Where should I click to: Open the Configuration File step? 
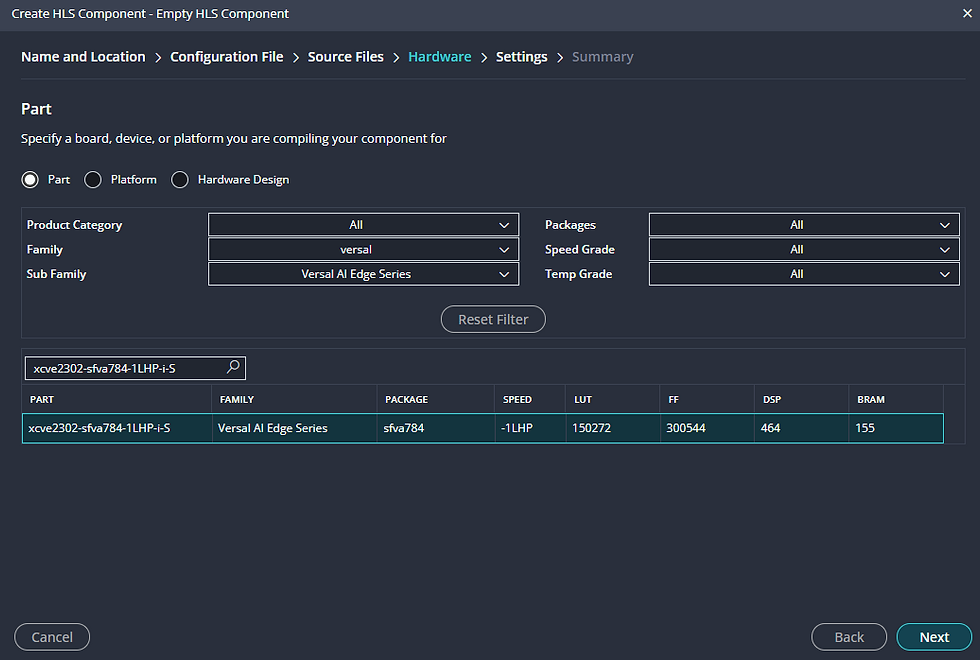(226, 56)
